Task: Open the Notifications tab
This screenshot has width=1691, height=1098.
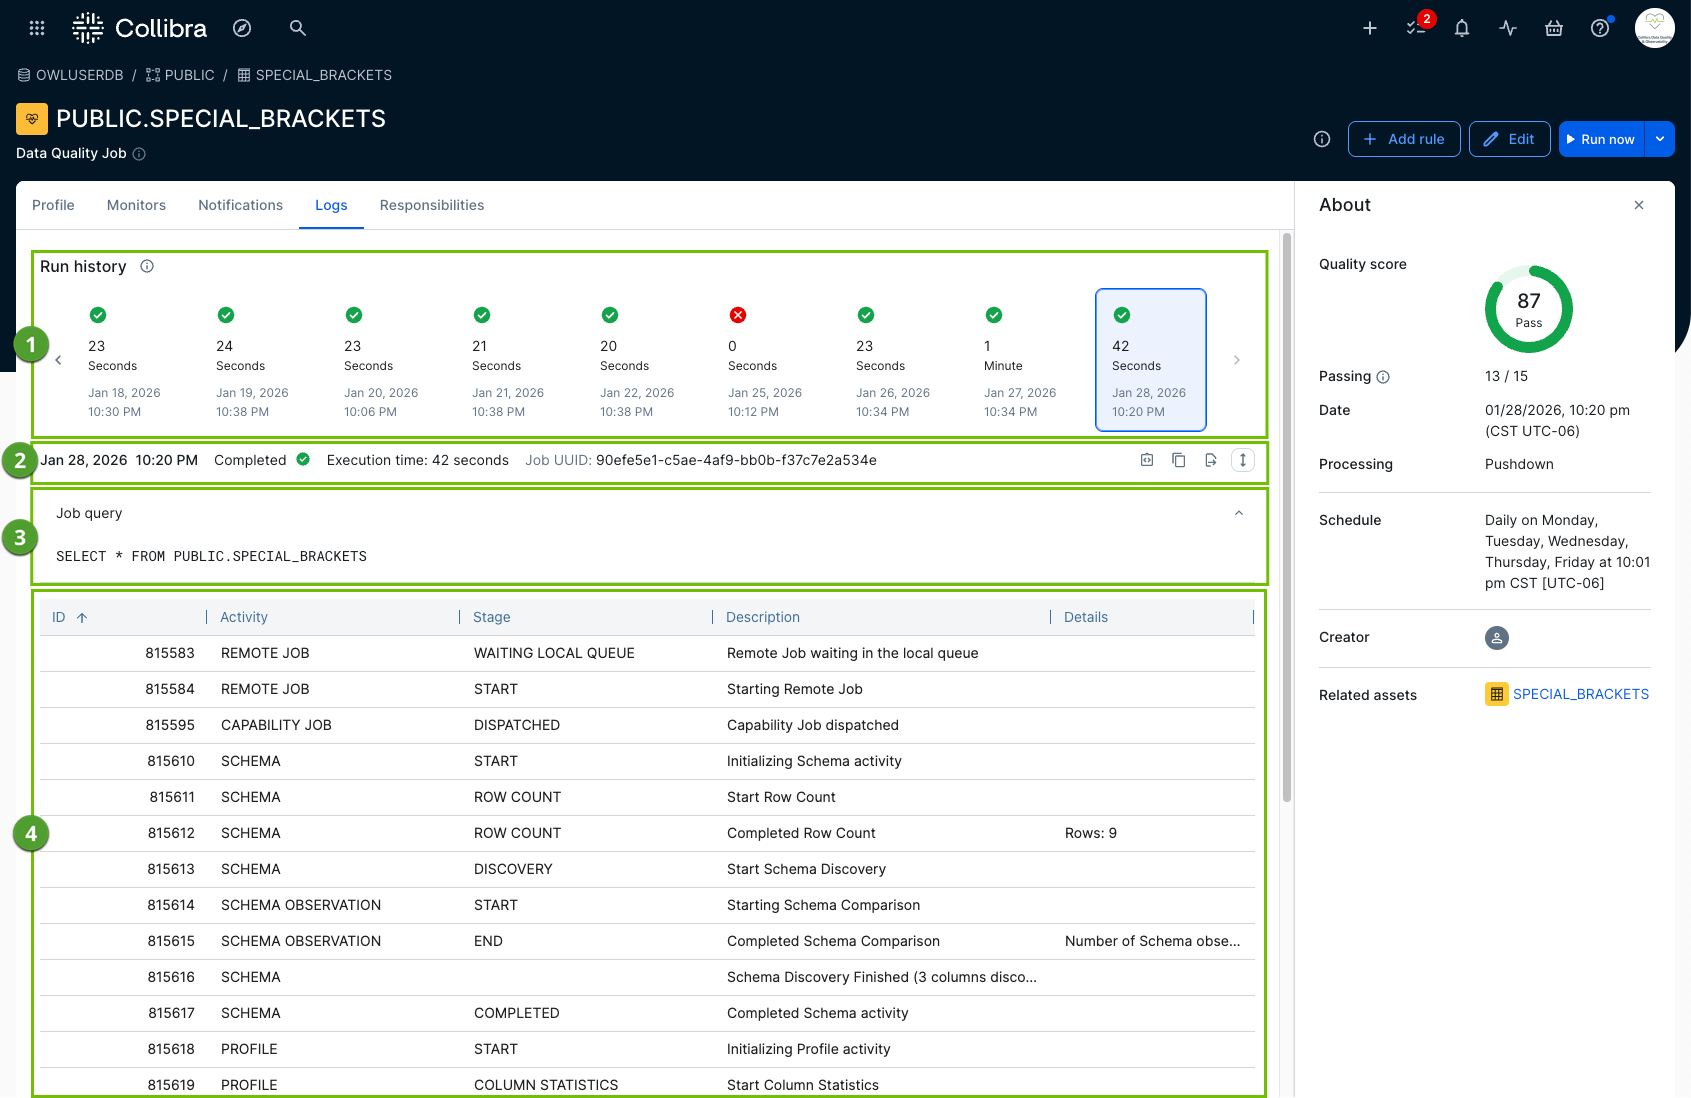Action: 240,205
